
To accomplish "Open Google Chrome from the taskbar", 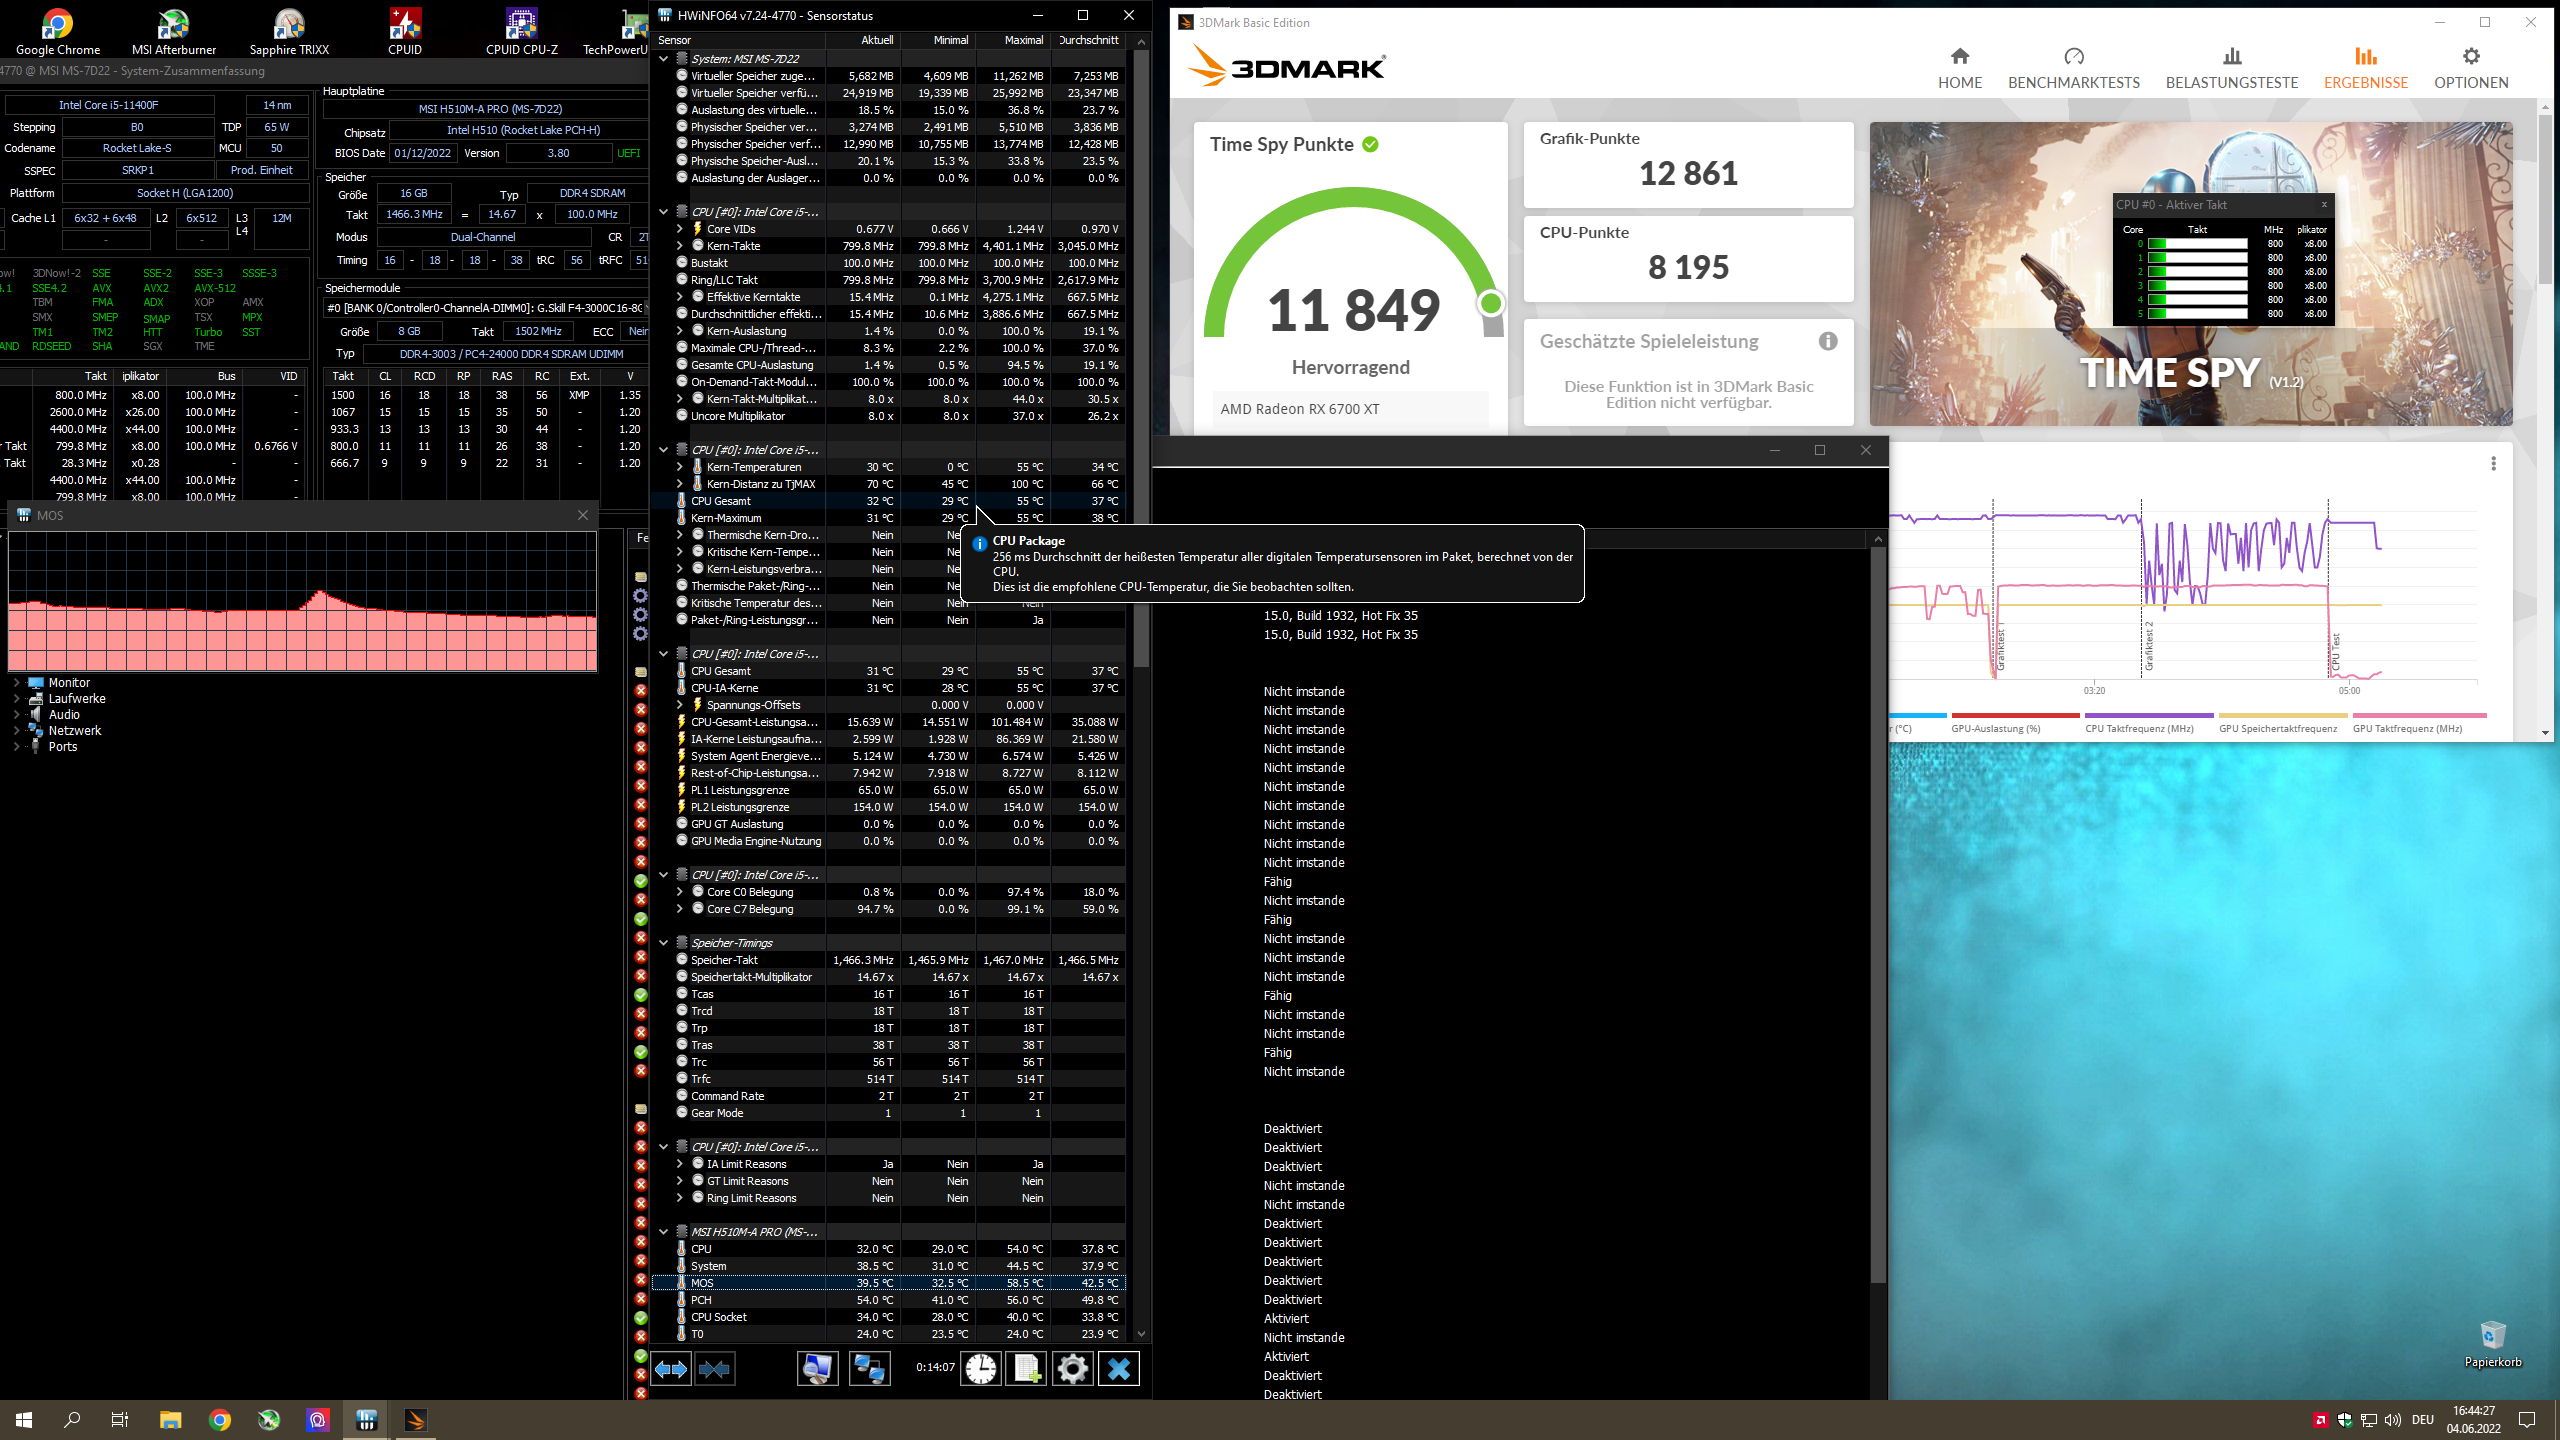I will pyautogui.click(x=220, y=1420).
